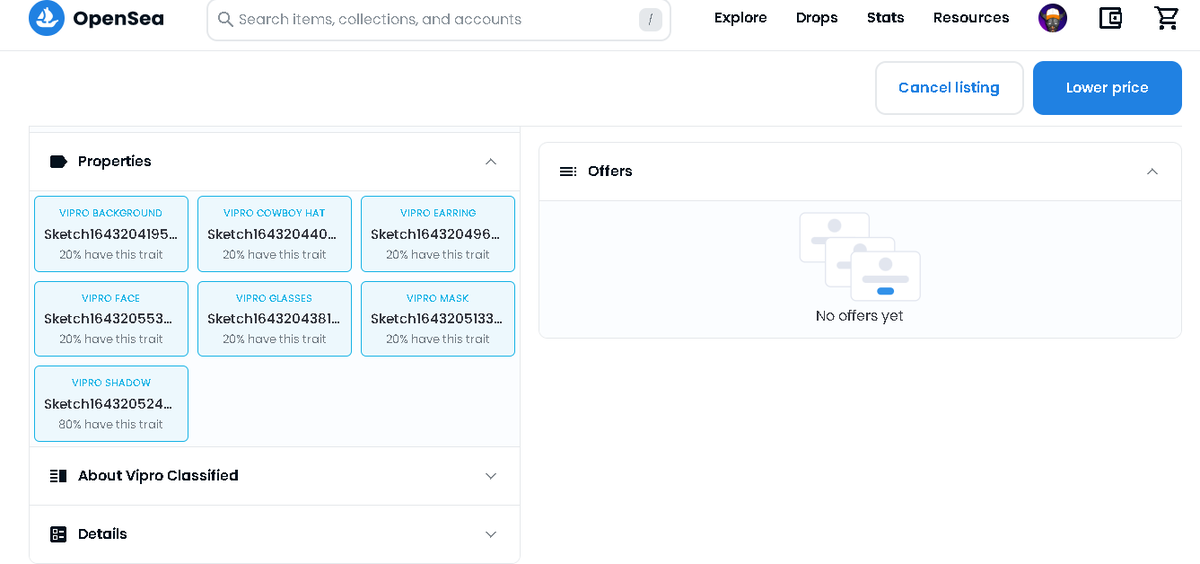Click the Cancel listing button
This screenshot has height=564, width=1200.
tap(949, 88)
